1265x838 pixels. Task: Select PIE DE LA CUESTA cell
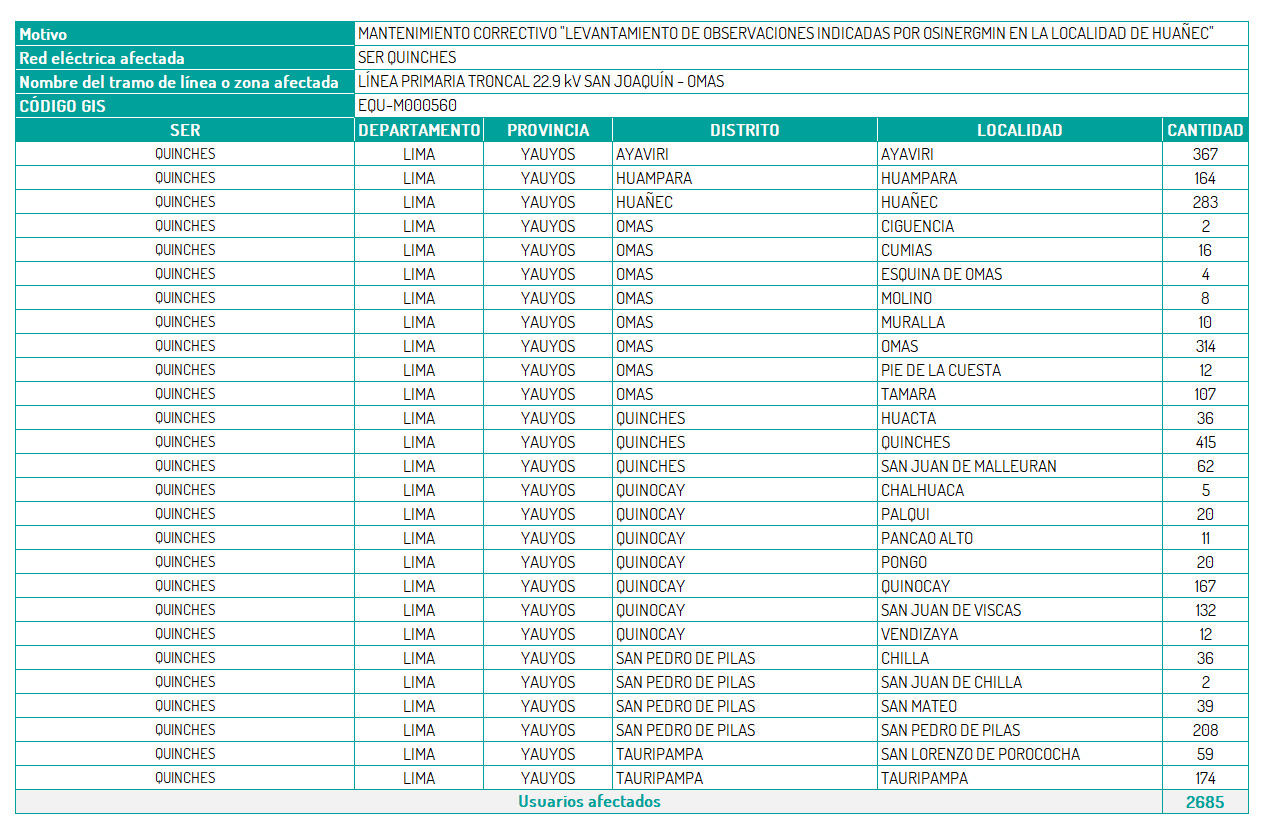(1020, 370)
